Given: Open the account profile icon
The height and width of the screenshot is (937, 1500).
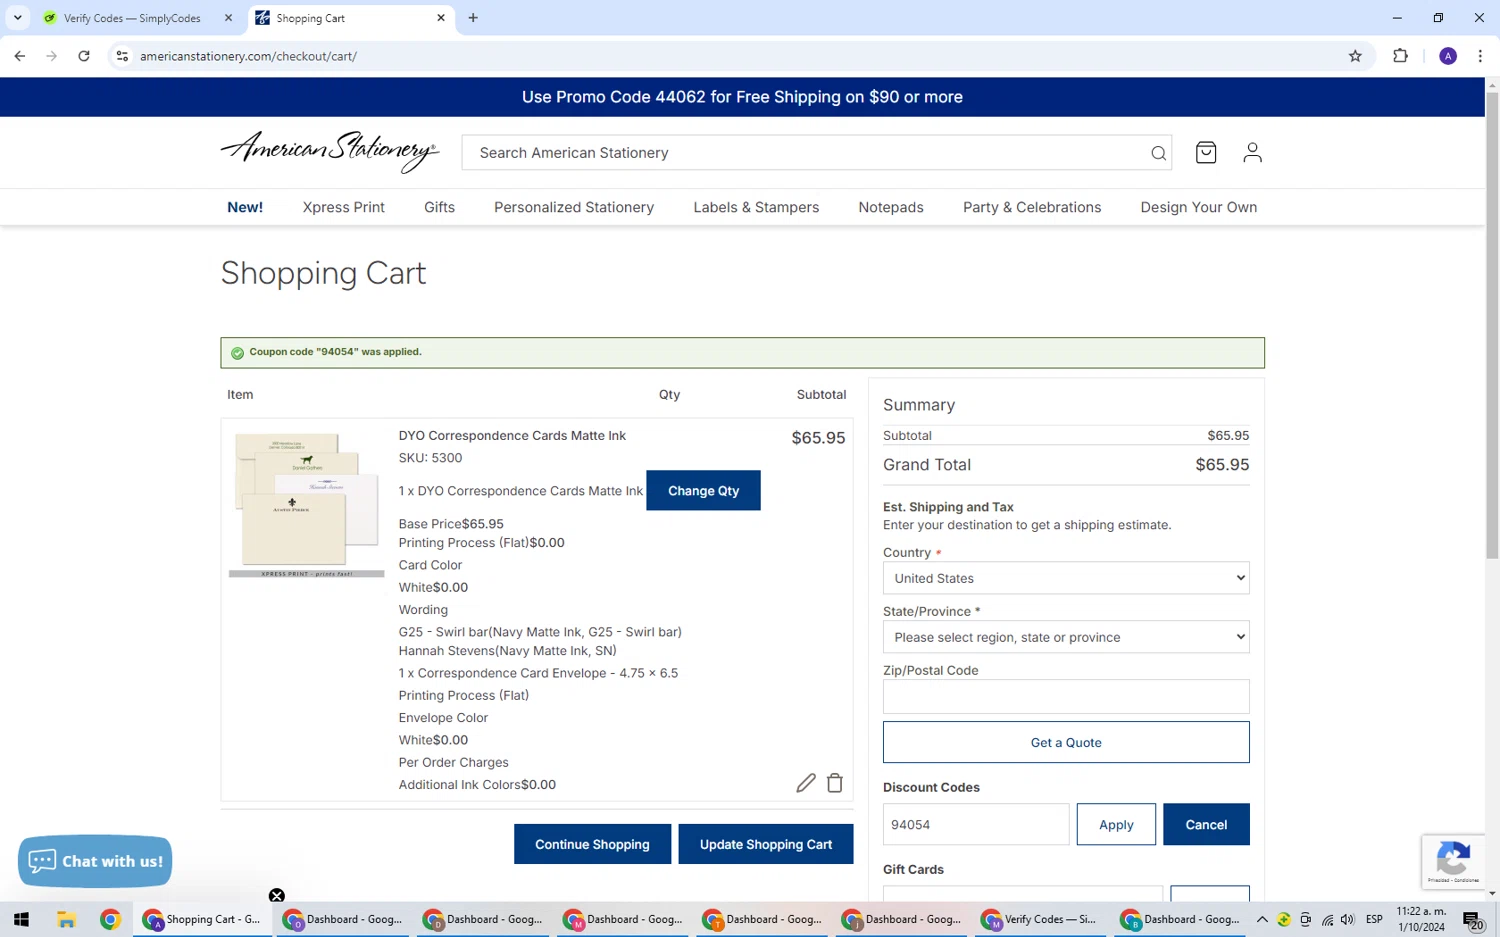Looking at the screenshot, I should 1252,152.
